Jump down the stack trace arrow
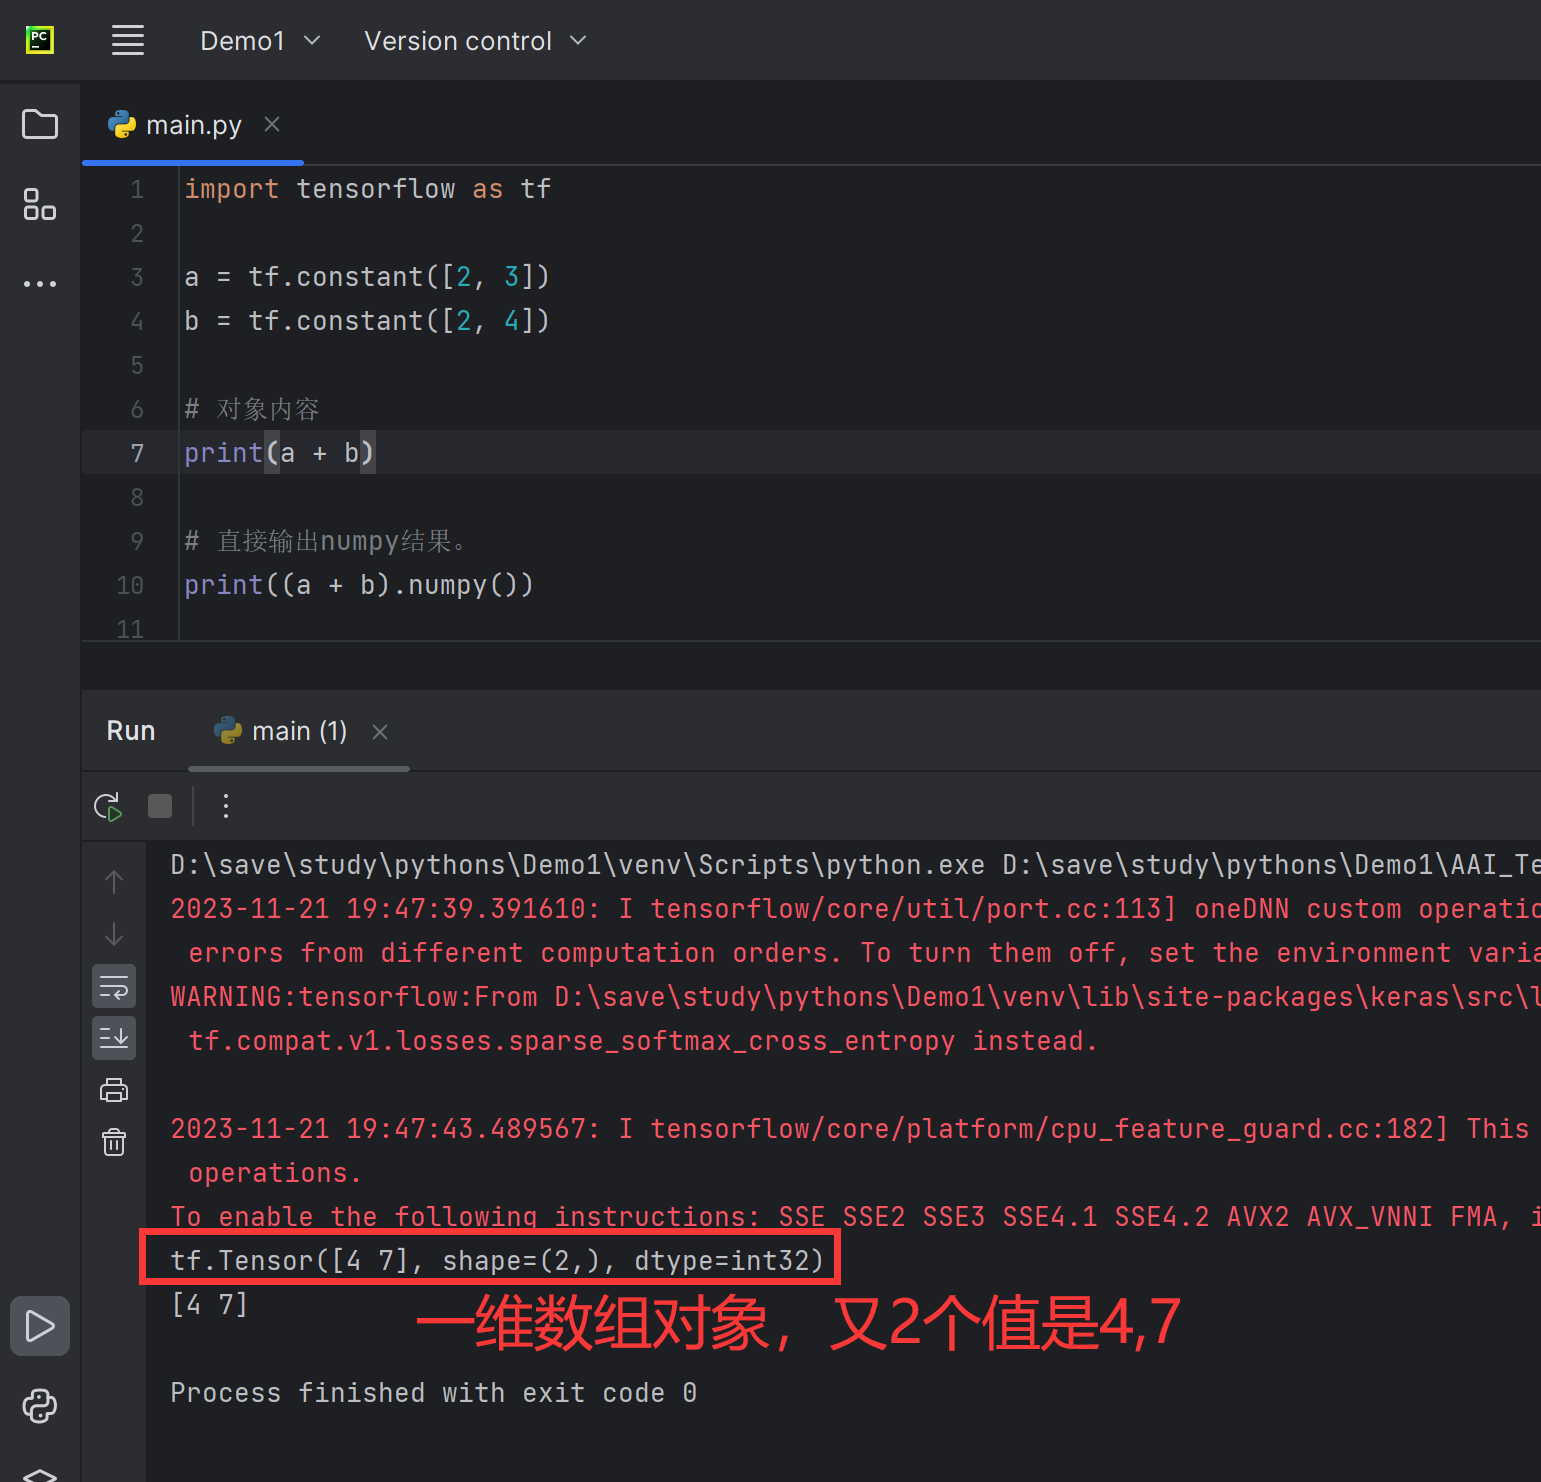Screen dimensions: 1541x1482 [x=114, y=934]
